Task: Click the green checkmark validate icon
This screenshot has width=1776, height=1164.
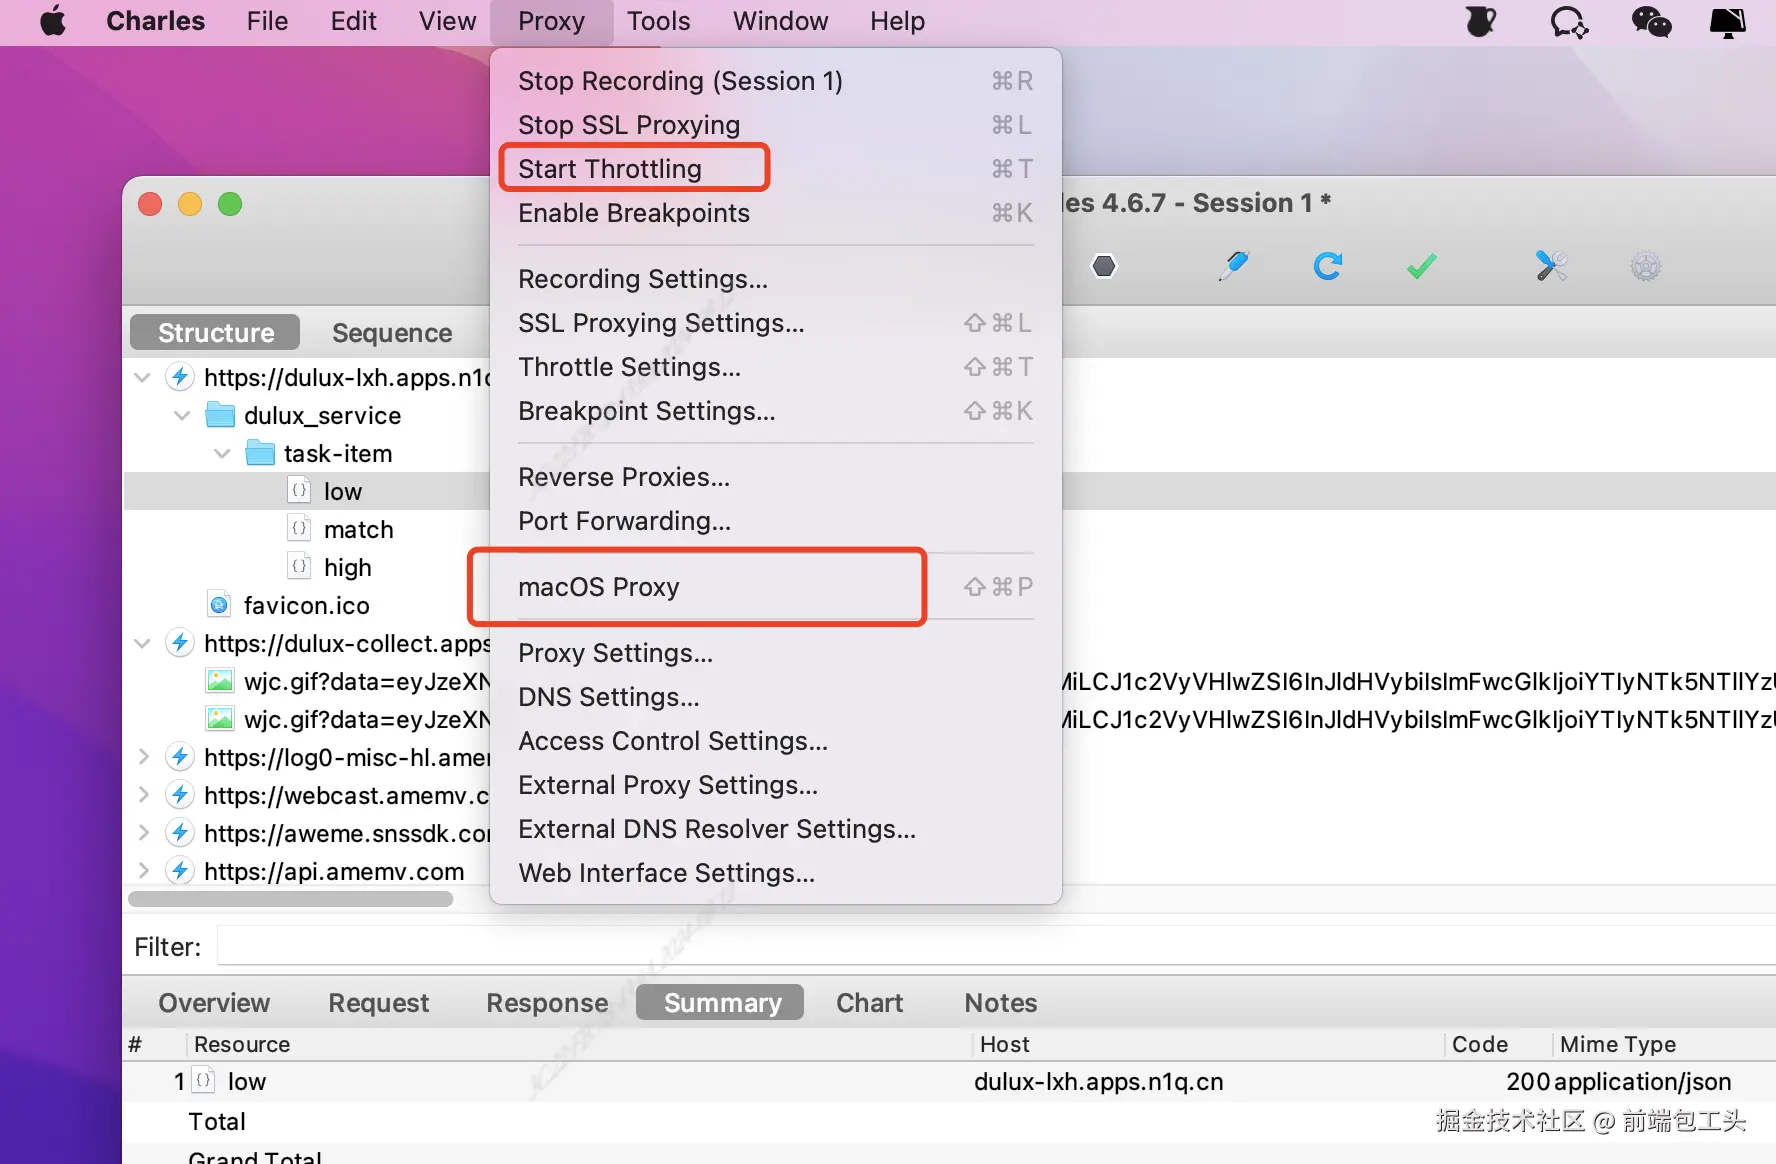Action: pos(1421,266)
